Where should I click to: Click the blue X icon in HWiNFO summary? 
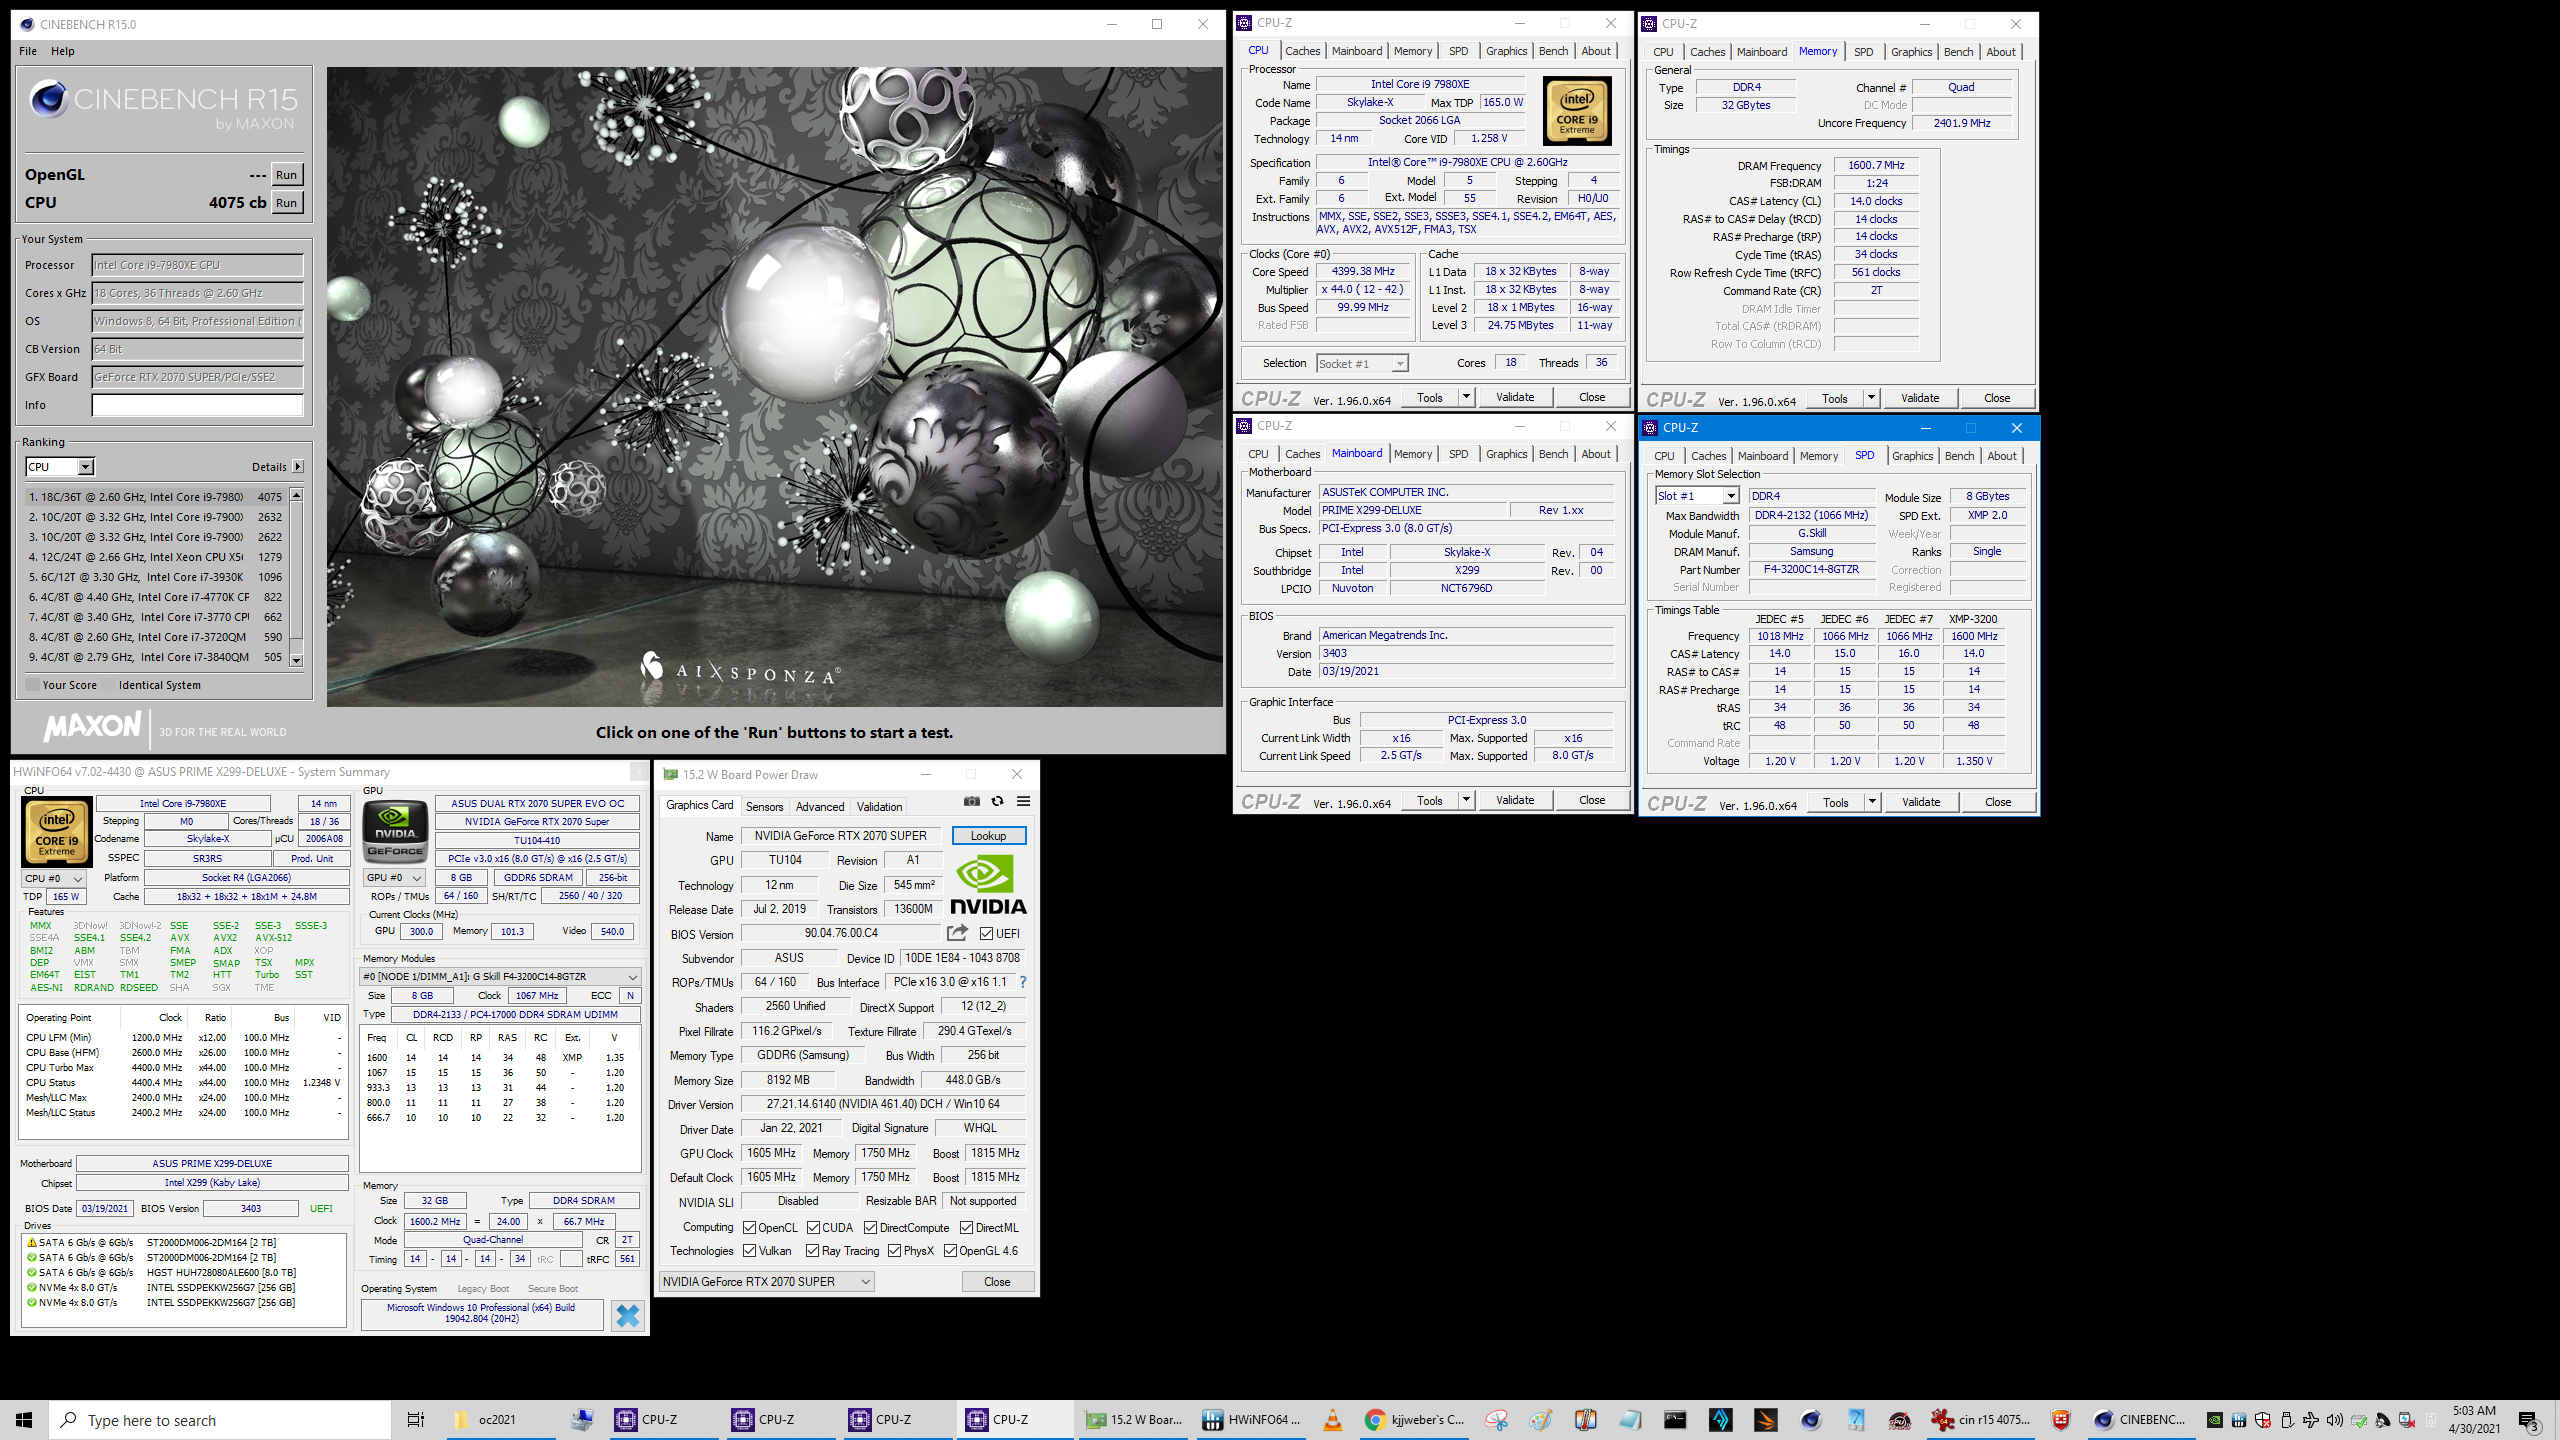(x=627, y=1315)
